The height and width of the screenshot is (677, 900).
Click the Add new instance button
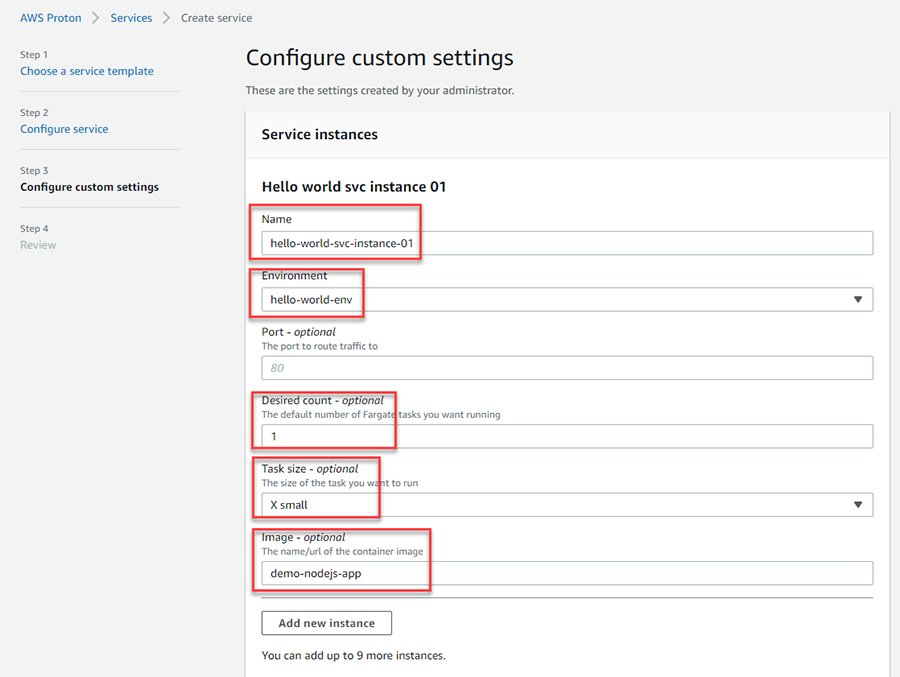pos(326,622)
